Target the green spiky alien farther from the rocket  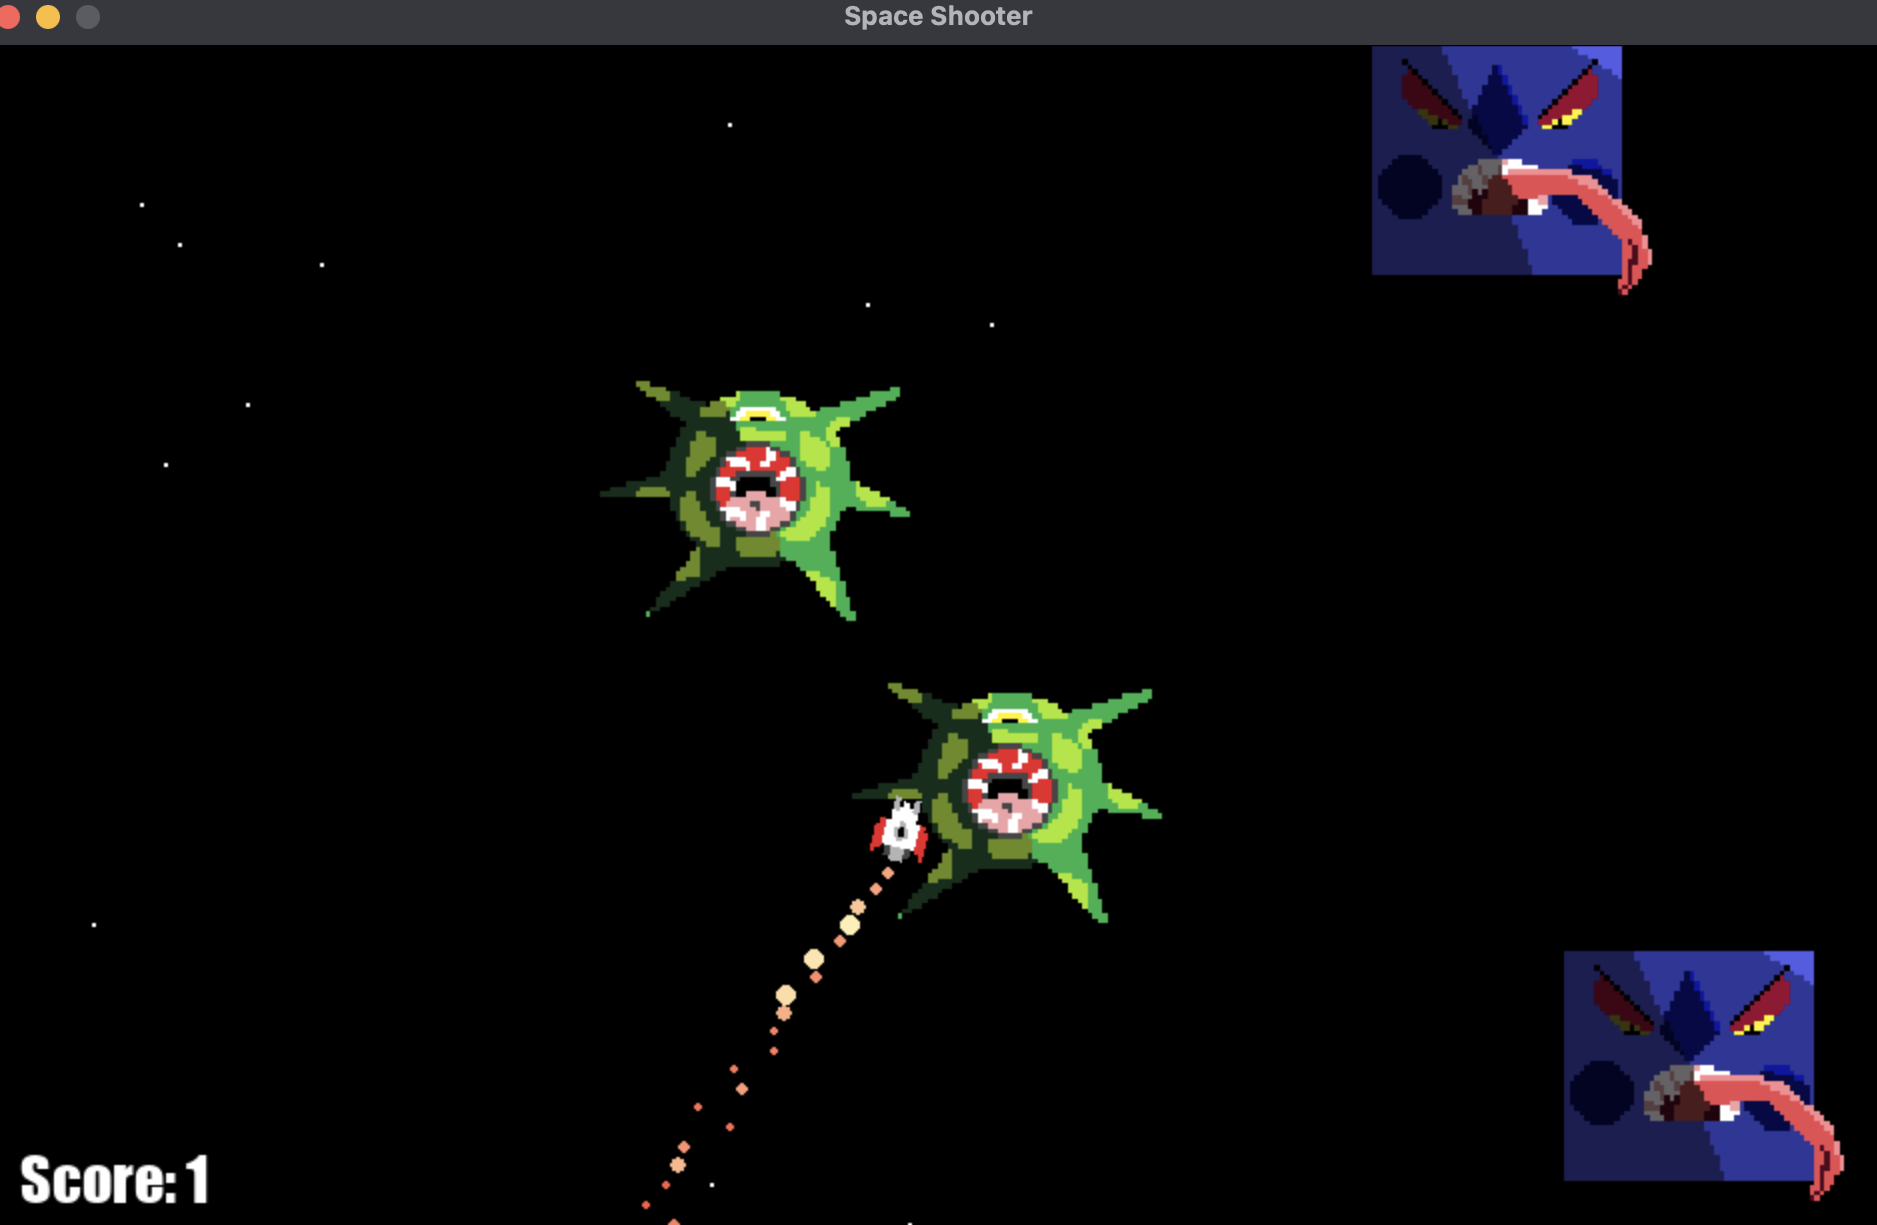point(756,500)
